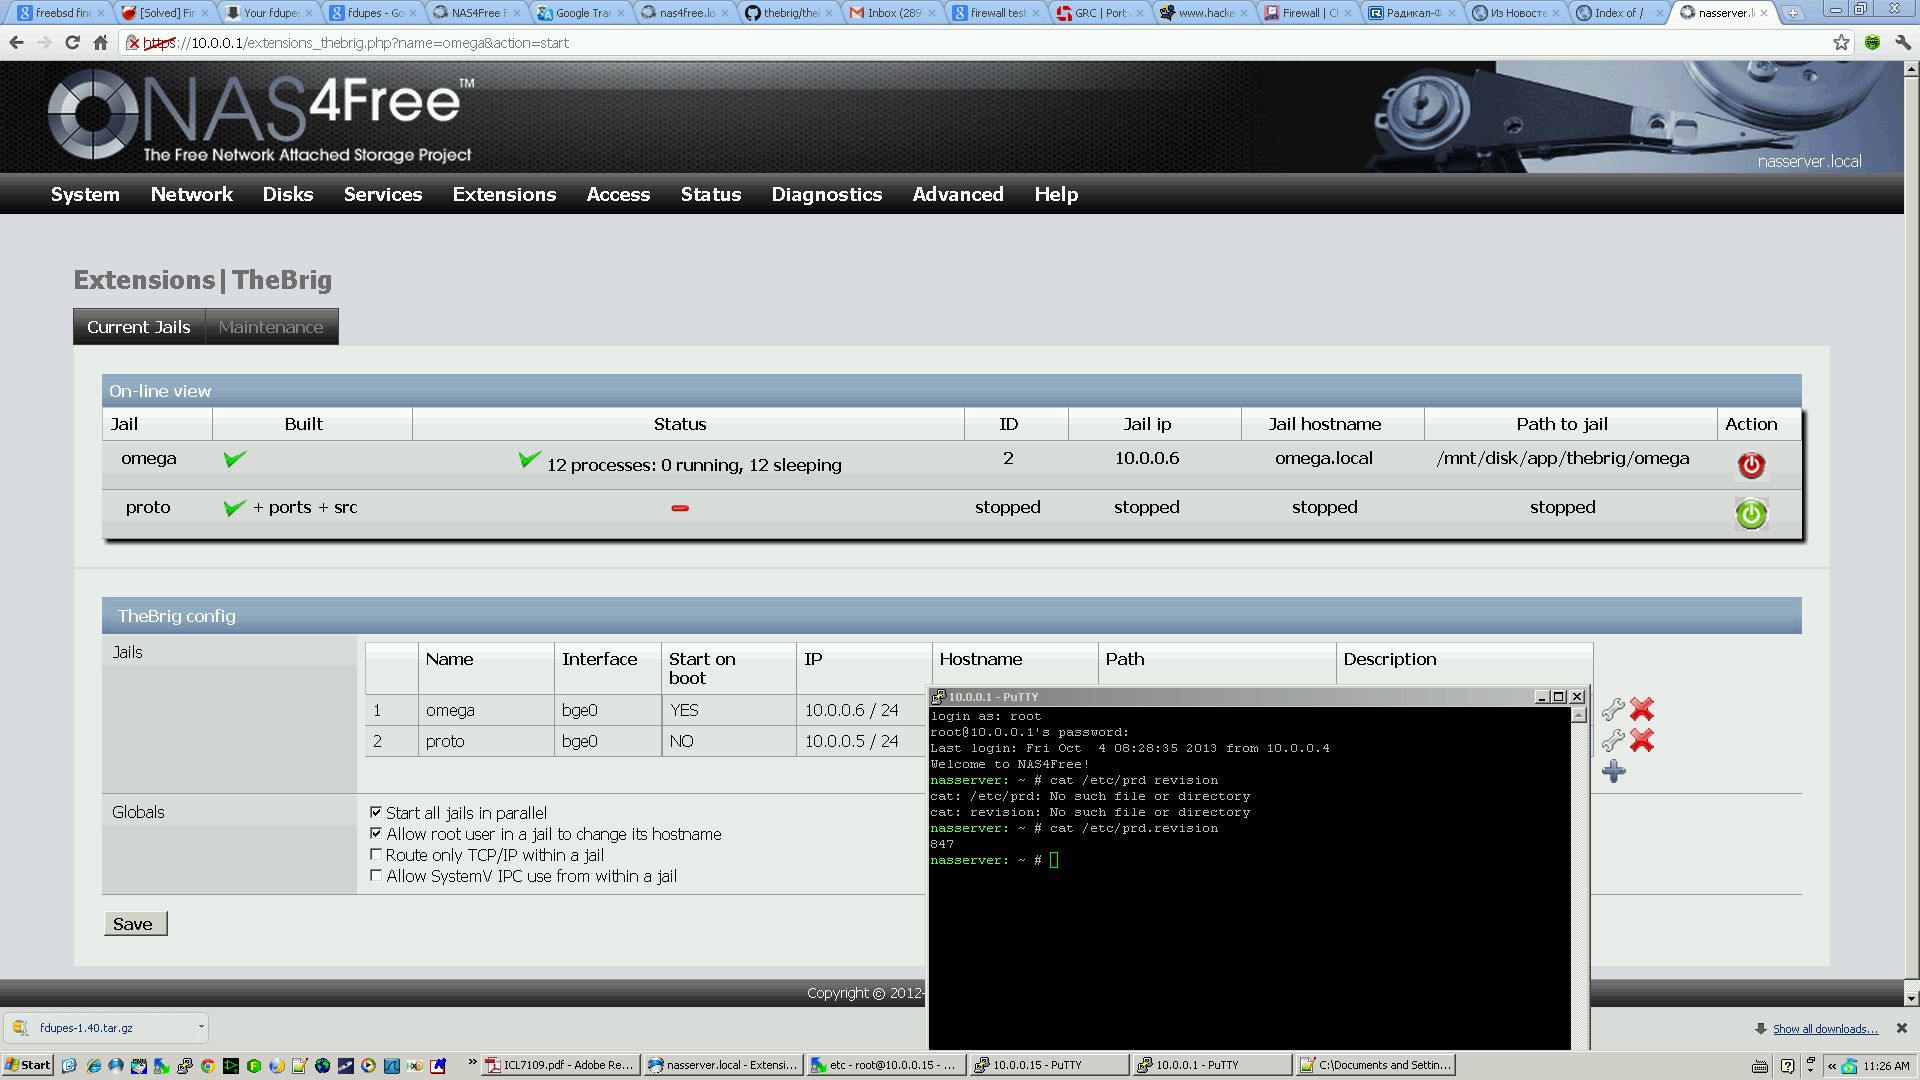Screen dimensions: 1920x1080
Task: Open Access menu
Action: [x=618, y=194]
